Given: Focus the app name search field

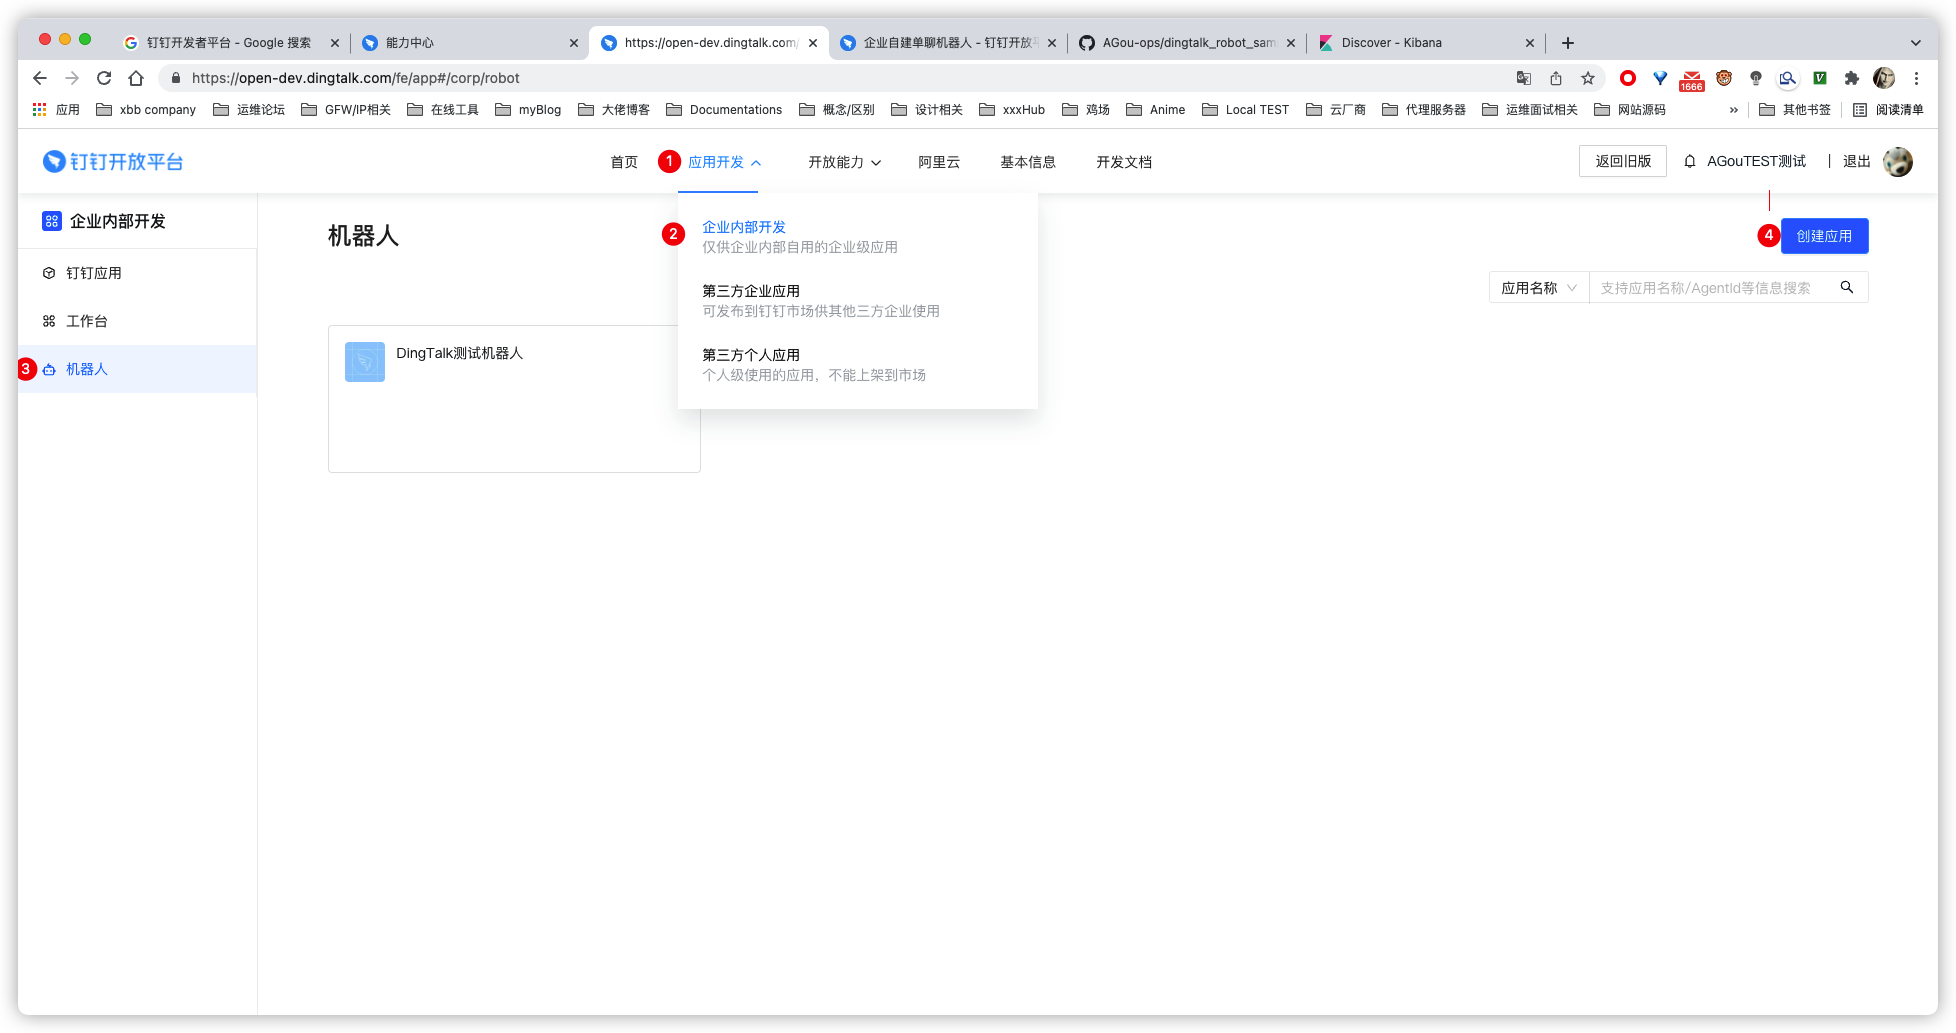Looking at the screenshot, I should click(1712, 288).
